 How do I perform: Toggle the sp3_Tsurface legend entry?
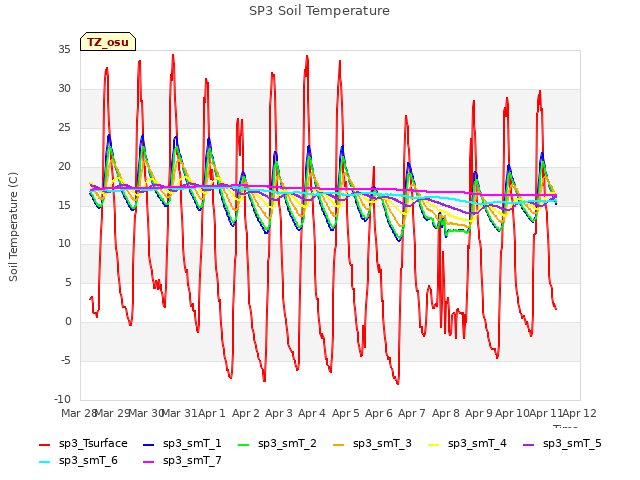(x=83, y=444)
